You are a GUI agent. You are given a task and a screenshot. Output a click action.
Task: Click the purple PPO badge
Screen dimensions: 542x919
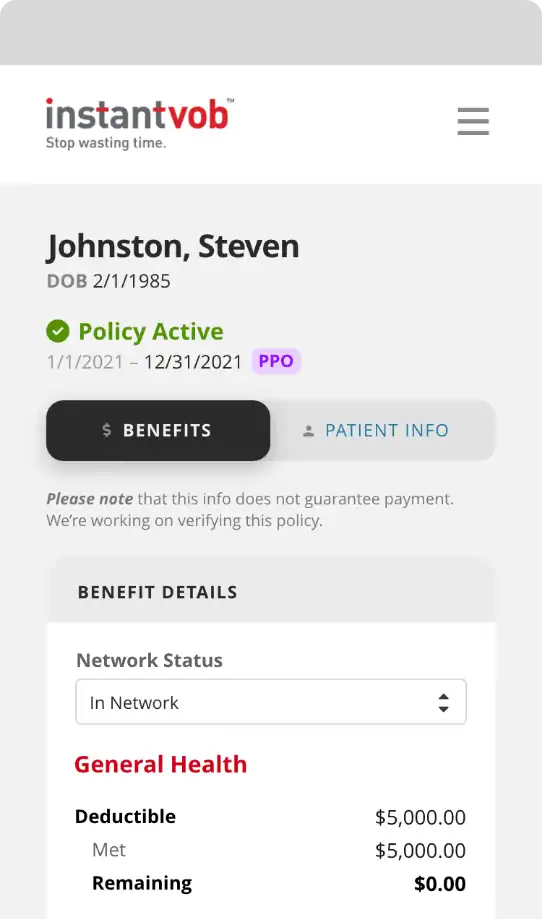(x=276, y=361)
